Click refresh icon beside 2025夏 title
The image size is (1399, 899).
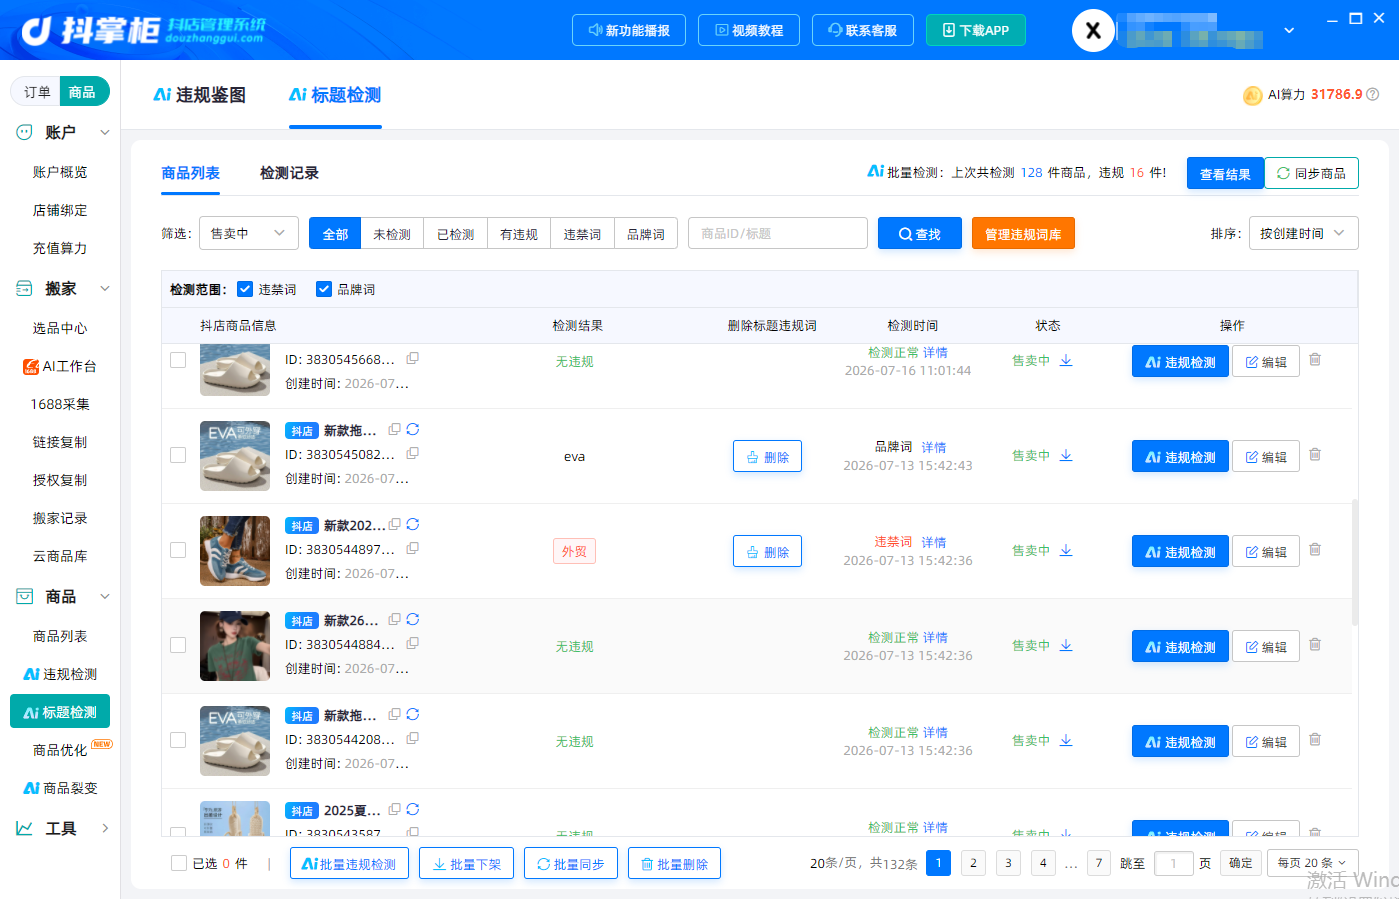[x=412, y=809]
